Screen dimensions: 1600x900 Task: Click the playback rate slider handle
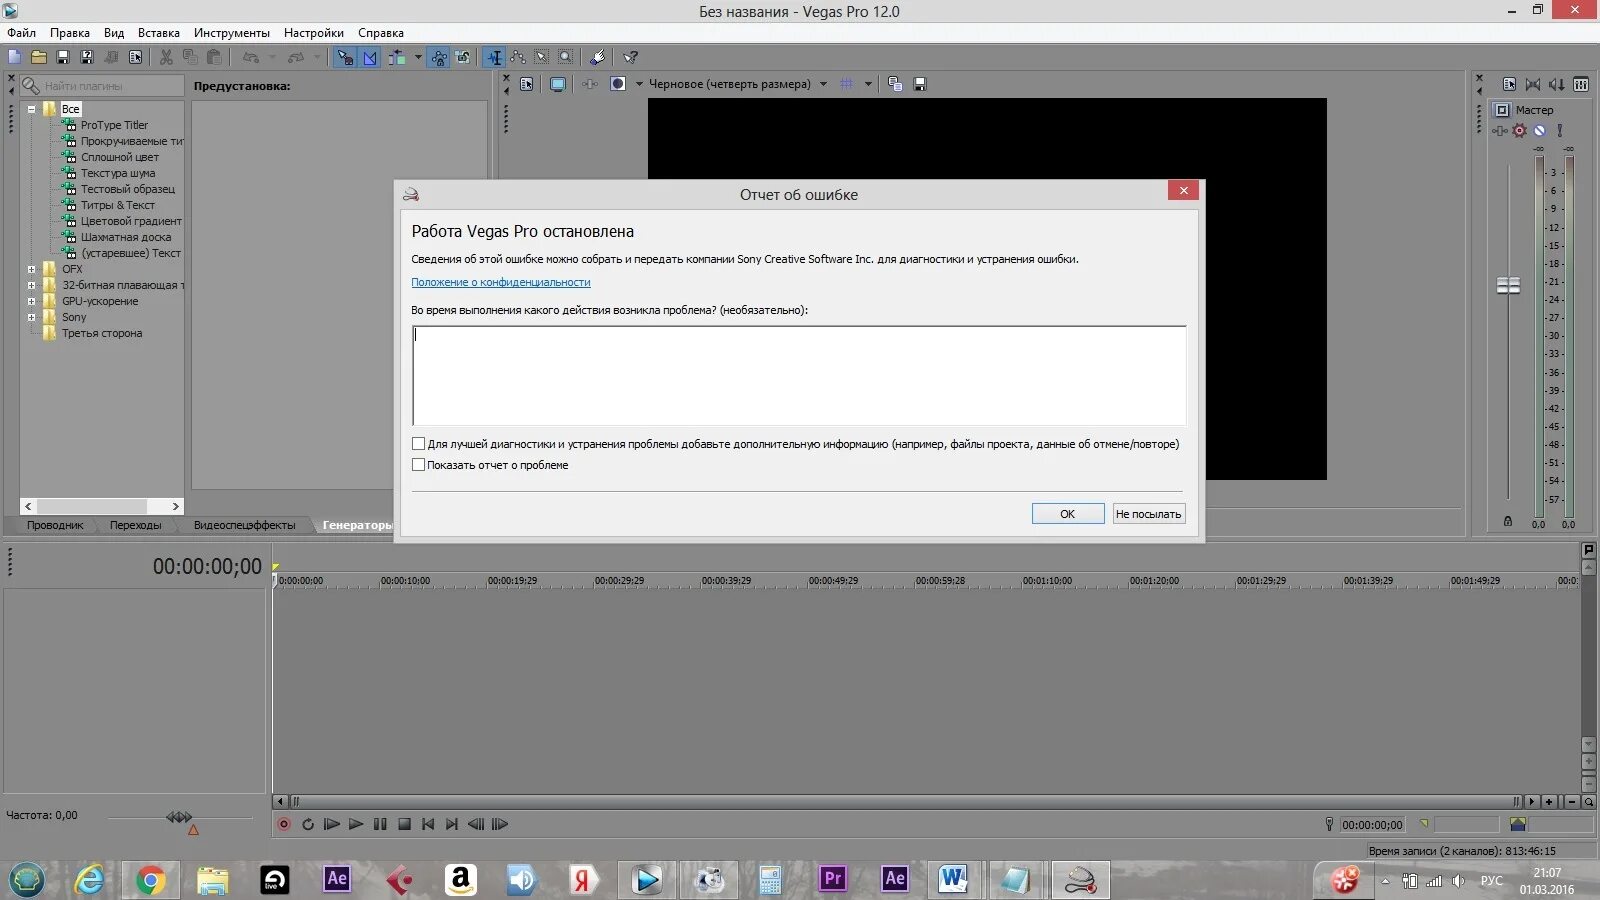pyautogui.click(x=179, y=818)
